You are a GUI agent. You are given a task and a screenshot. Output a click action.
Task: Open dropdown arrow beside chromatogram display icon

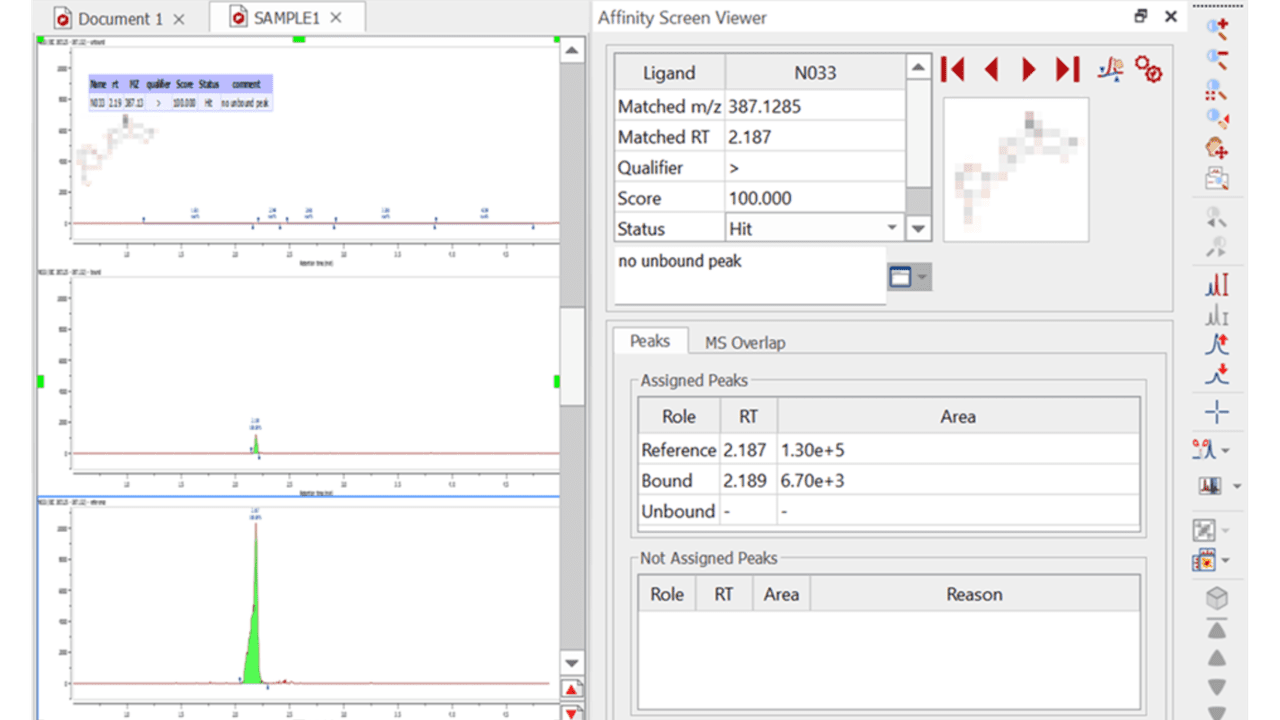(1237, 487)
